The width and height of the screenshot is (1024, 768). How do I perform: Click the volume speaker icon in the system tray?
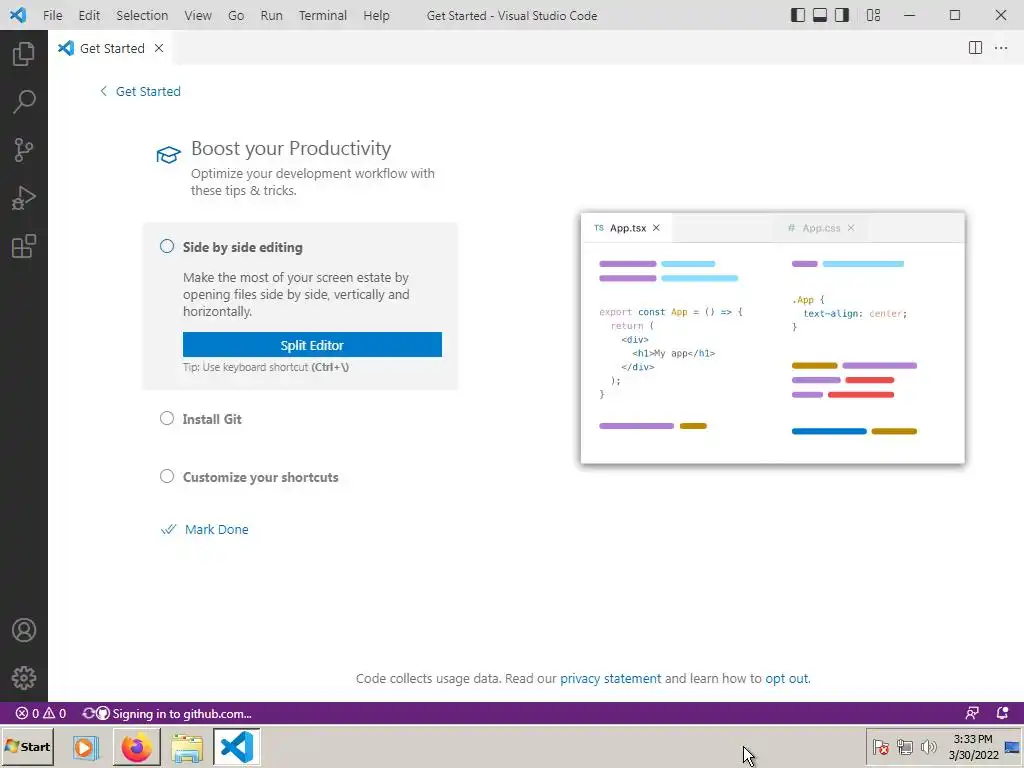coord(928,746)
